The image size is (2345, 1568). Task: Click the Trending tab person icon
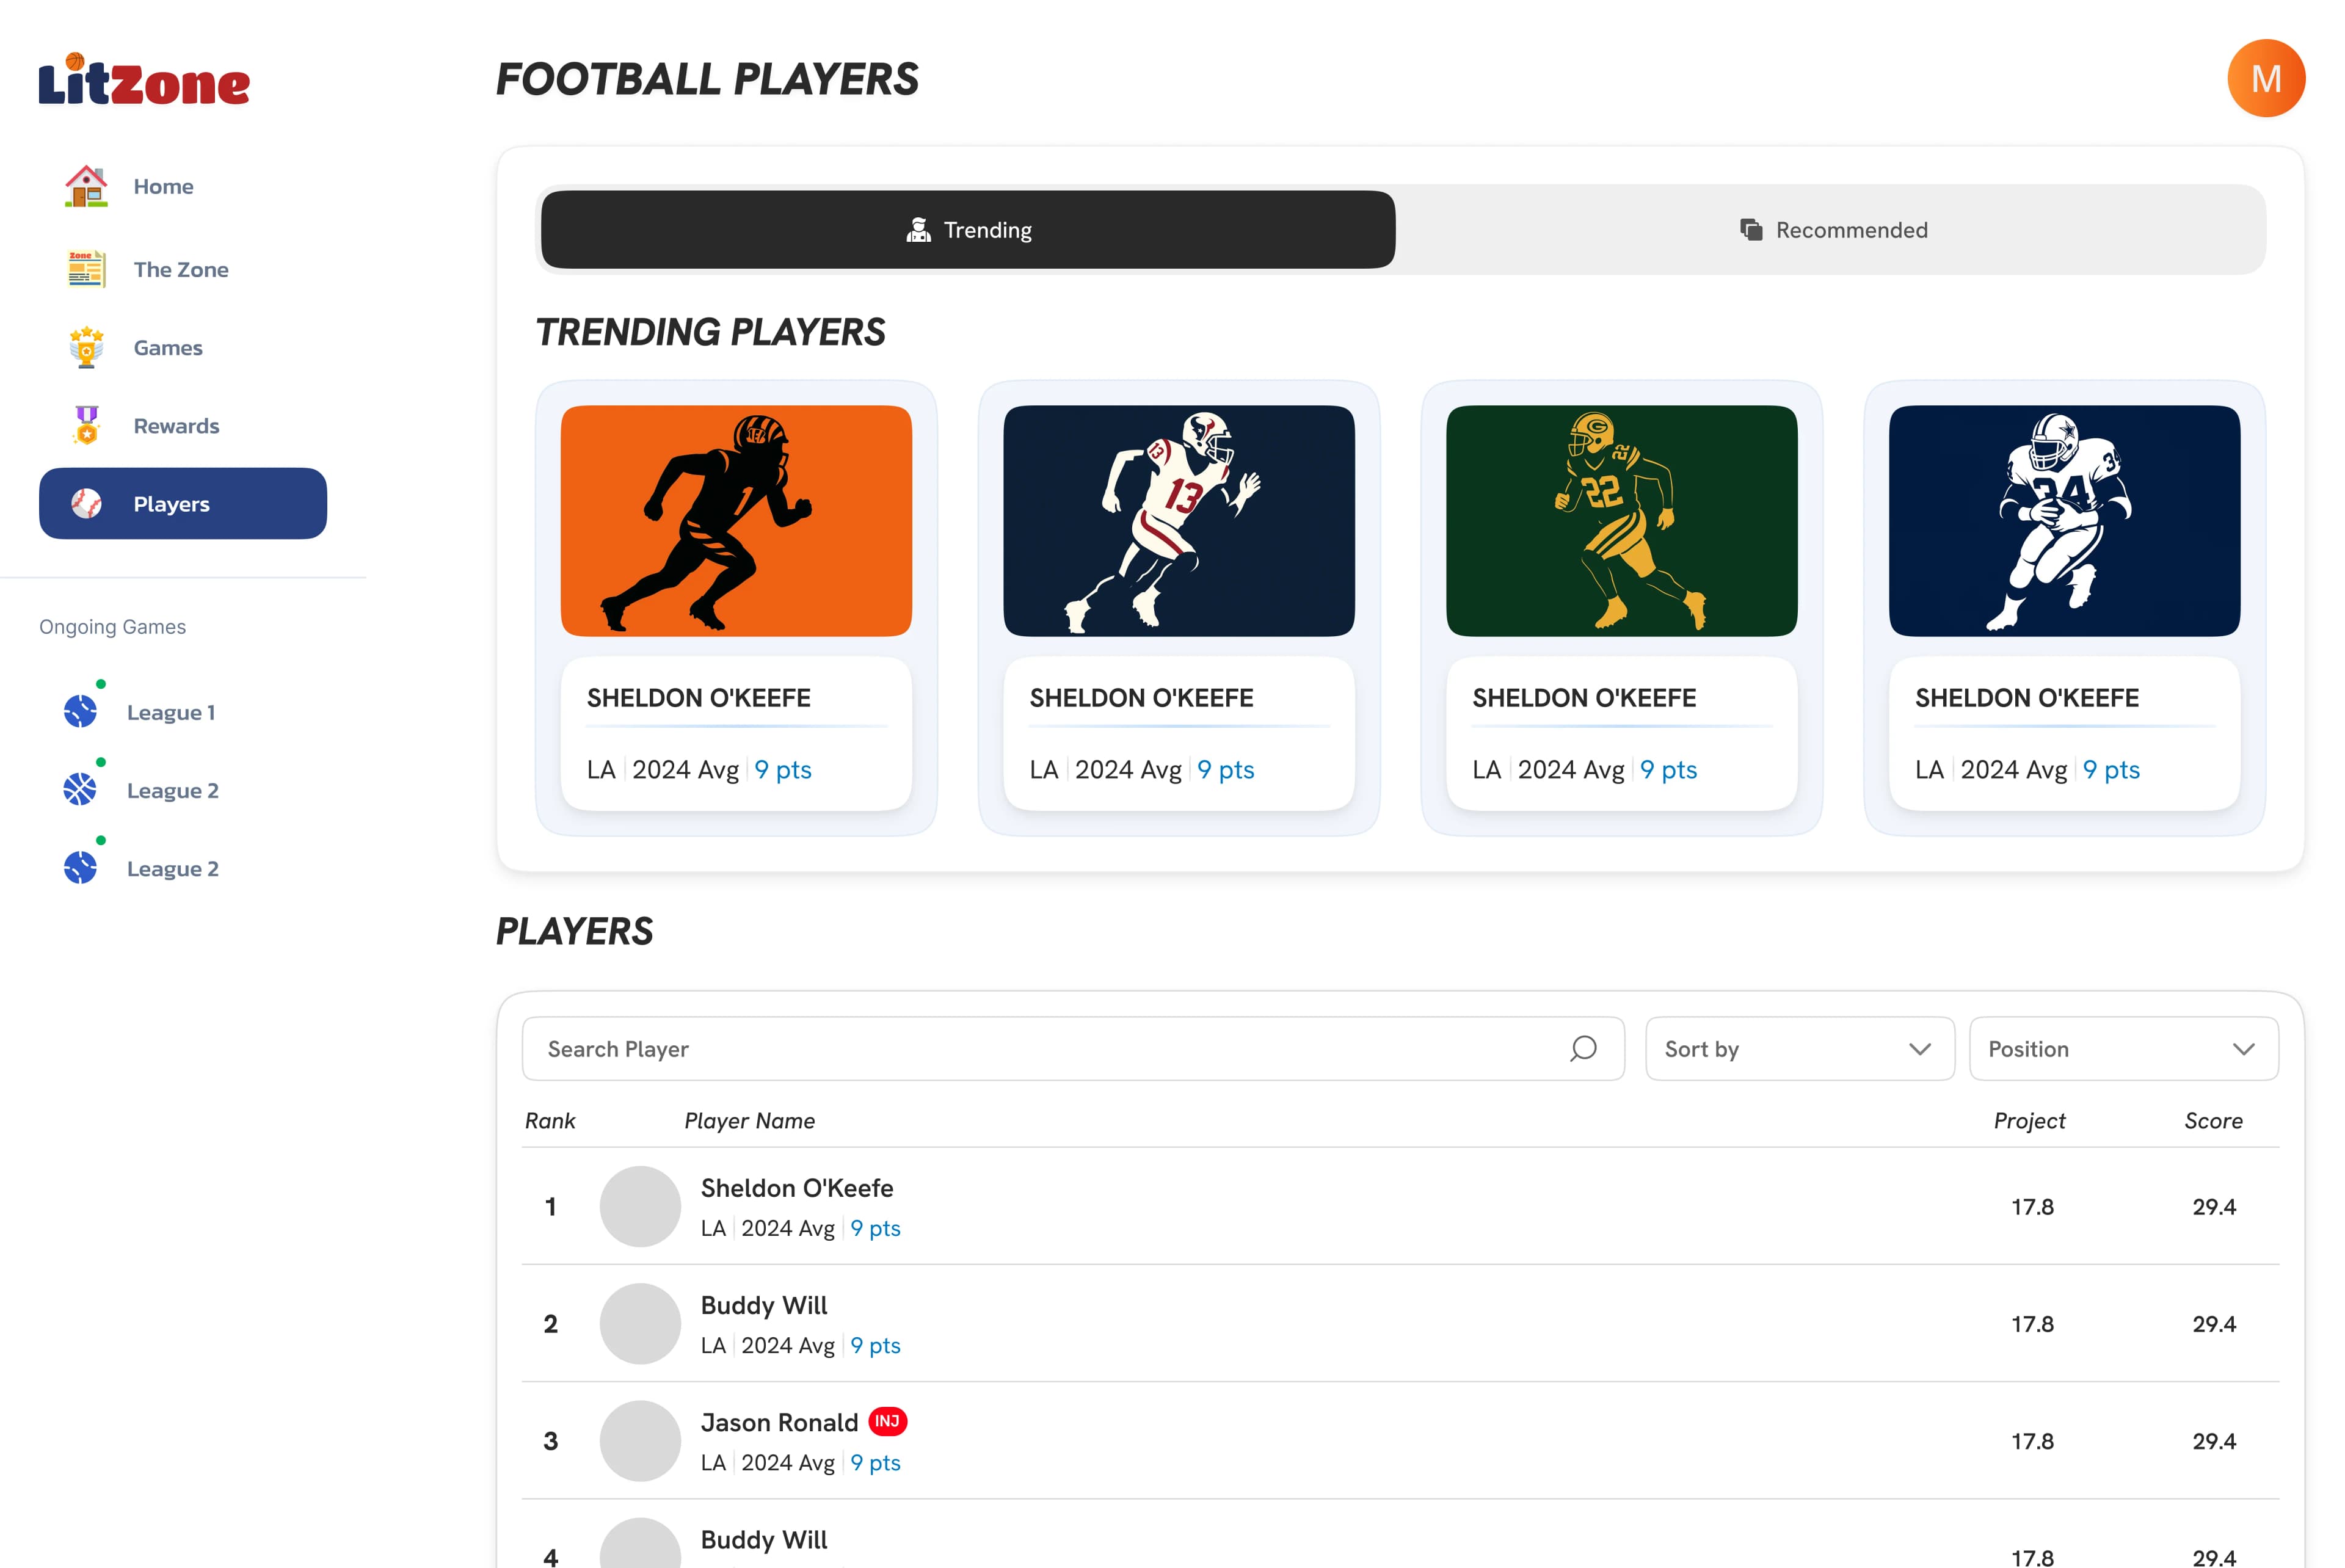pyautogui.click(x=918, y=230)
